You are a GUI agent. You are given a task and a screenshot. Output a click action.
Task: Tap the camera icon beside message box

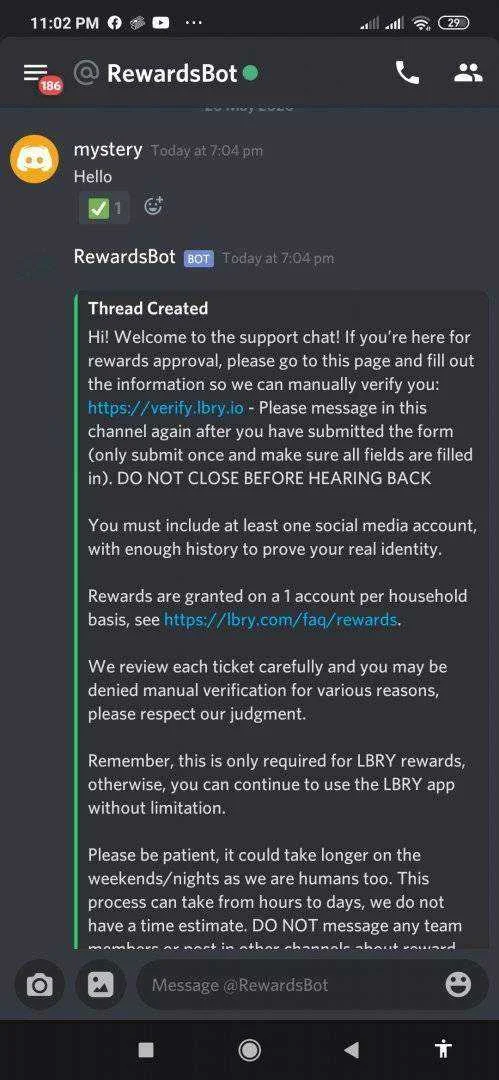point(39,986)
